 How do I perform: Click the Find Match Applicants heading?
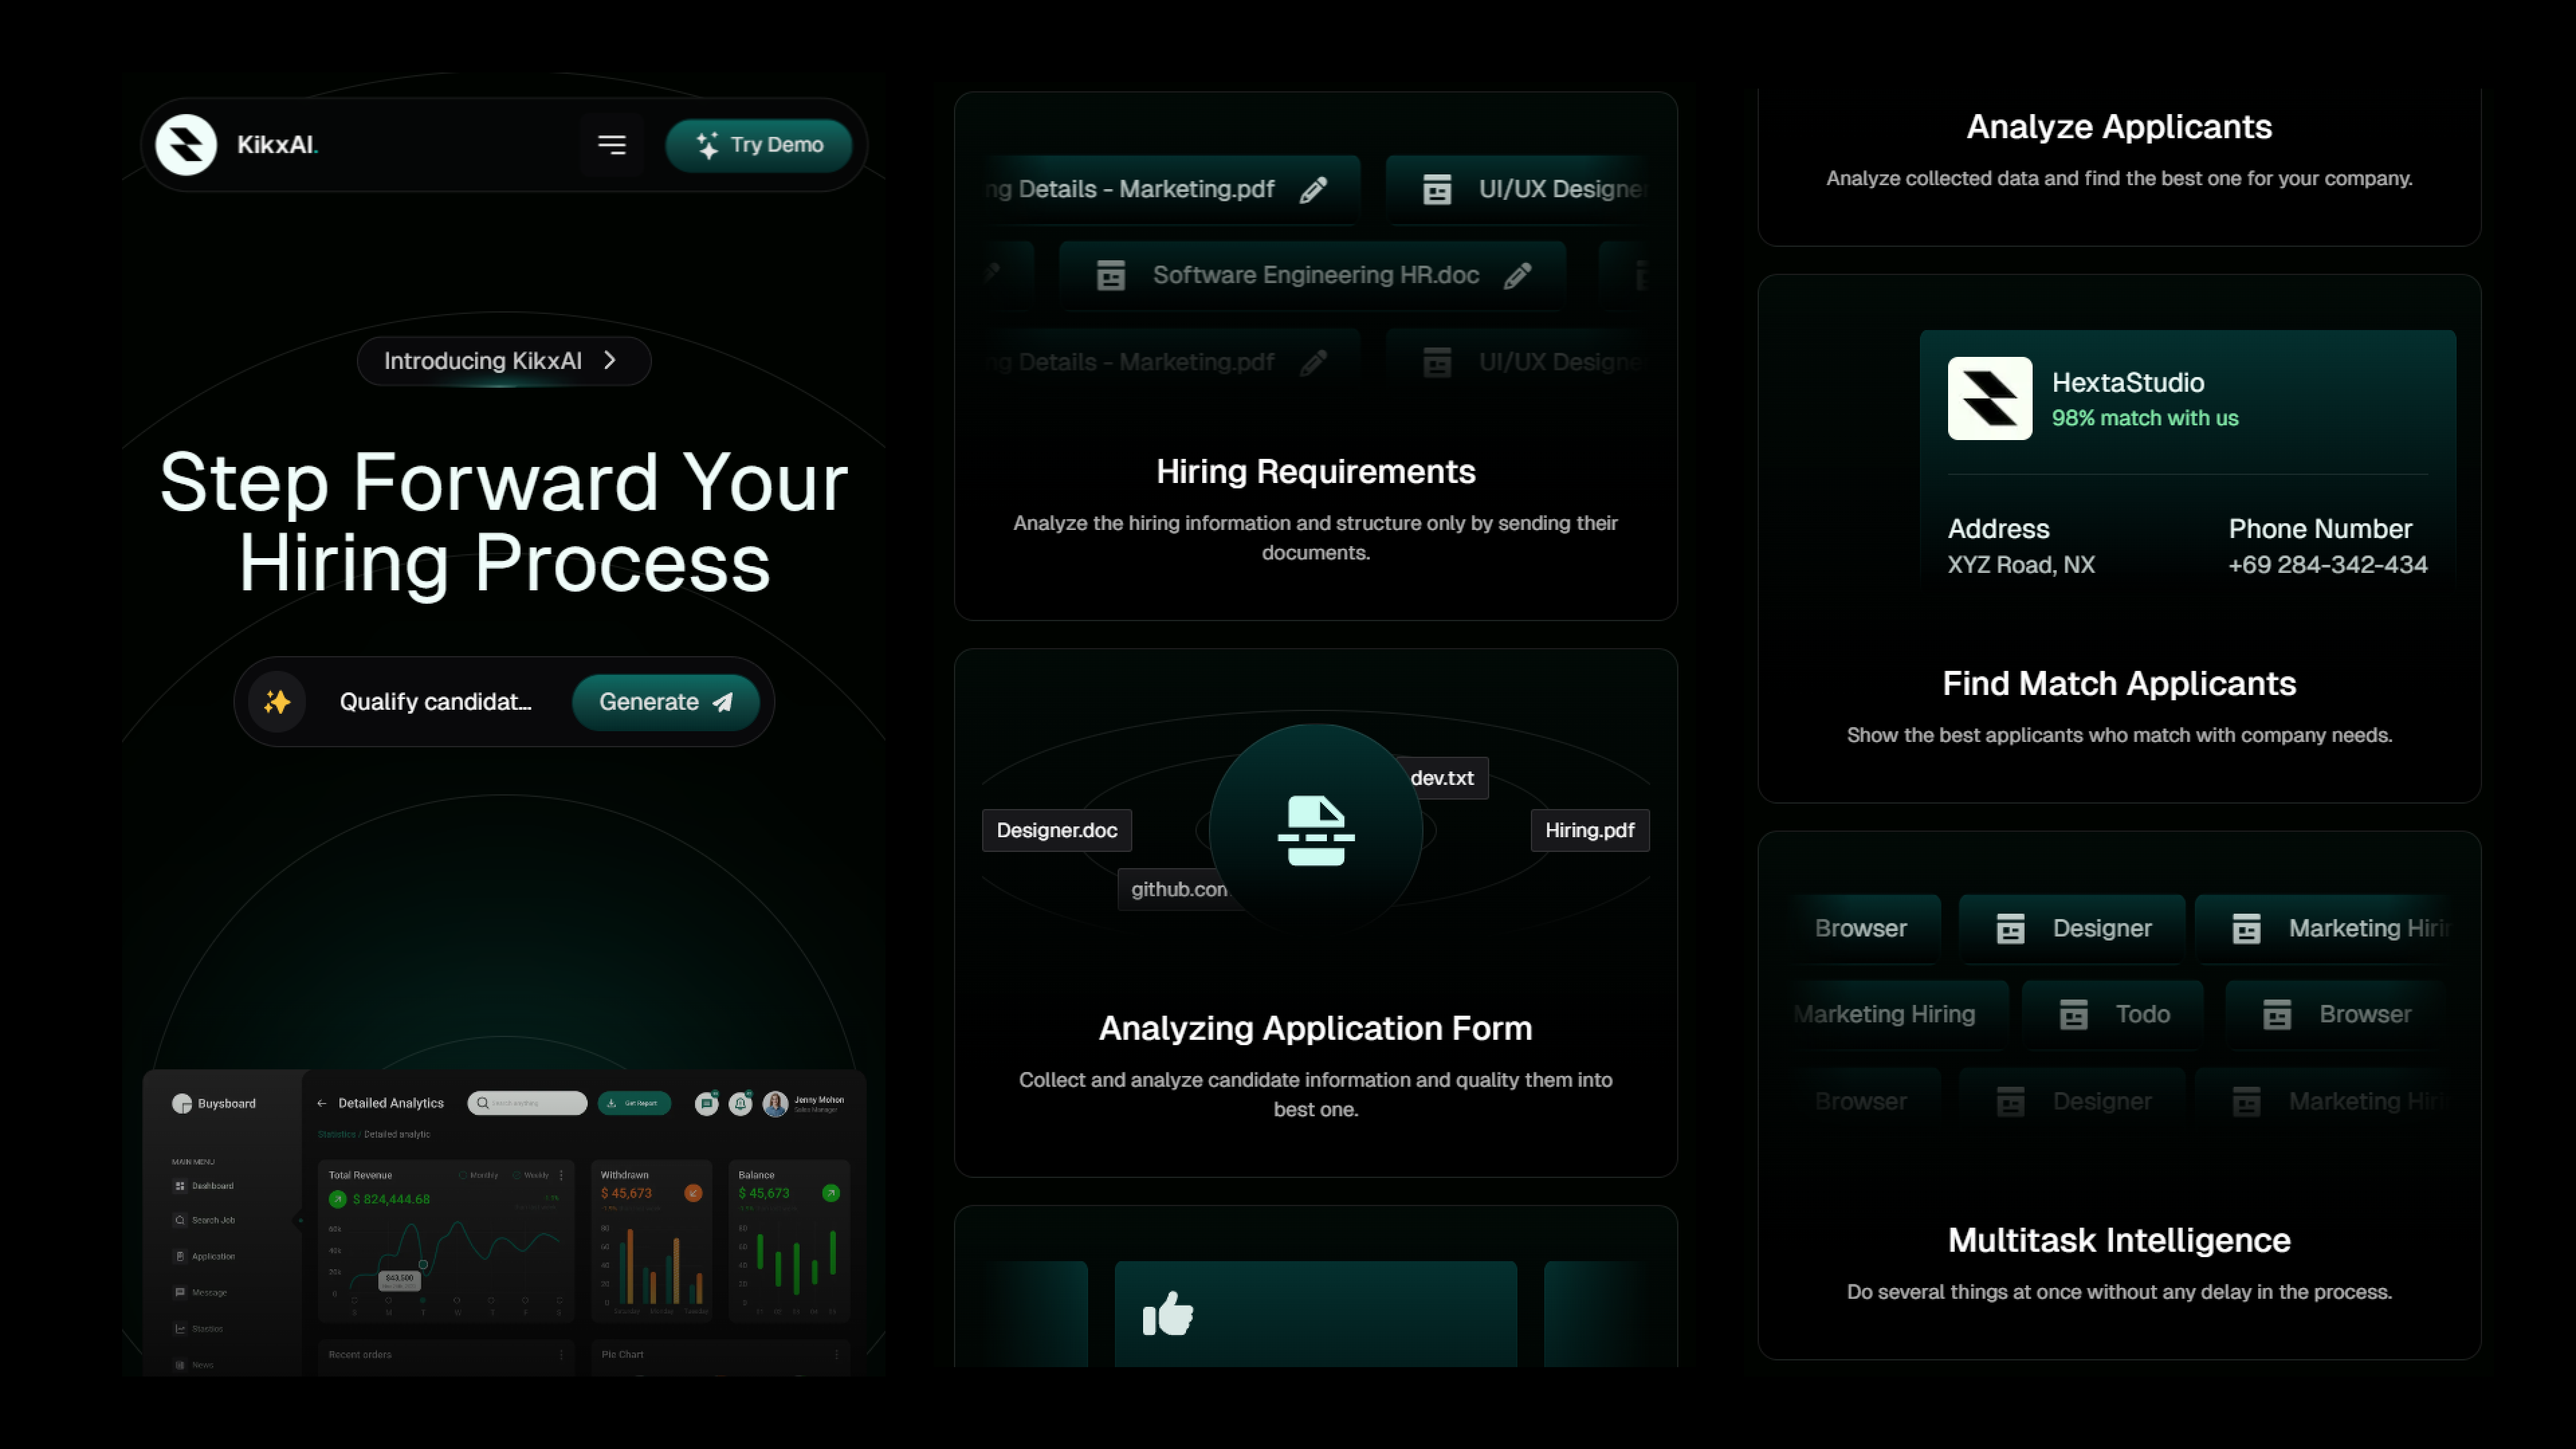click(2120, 684)
